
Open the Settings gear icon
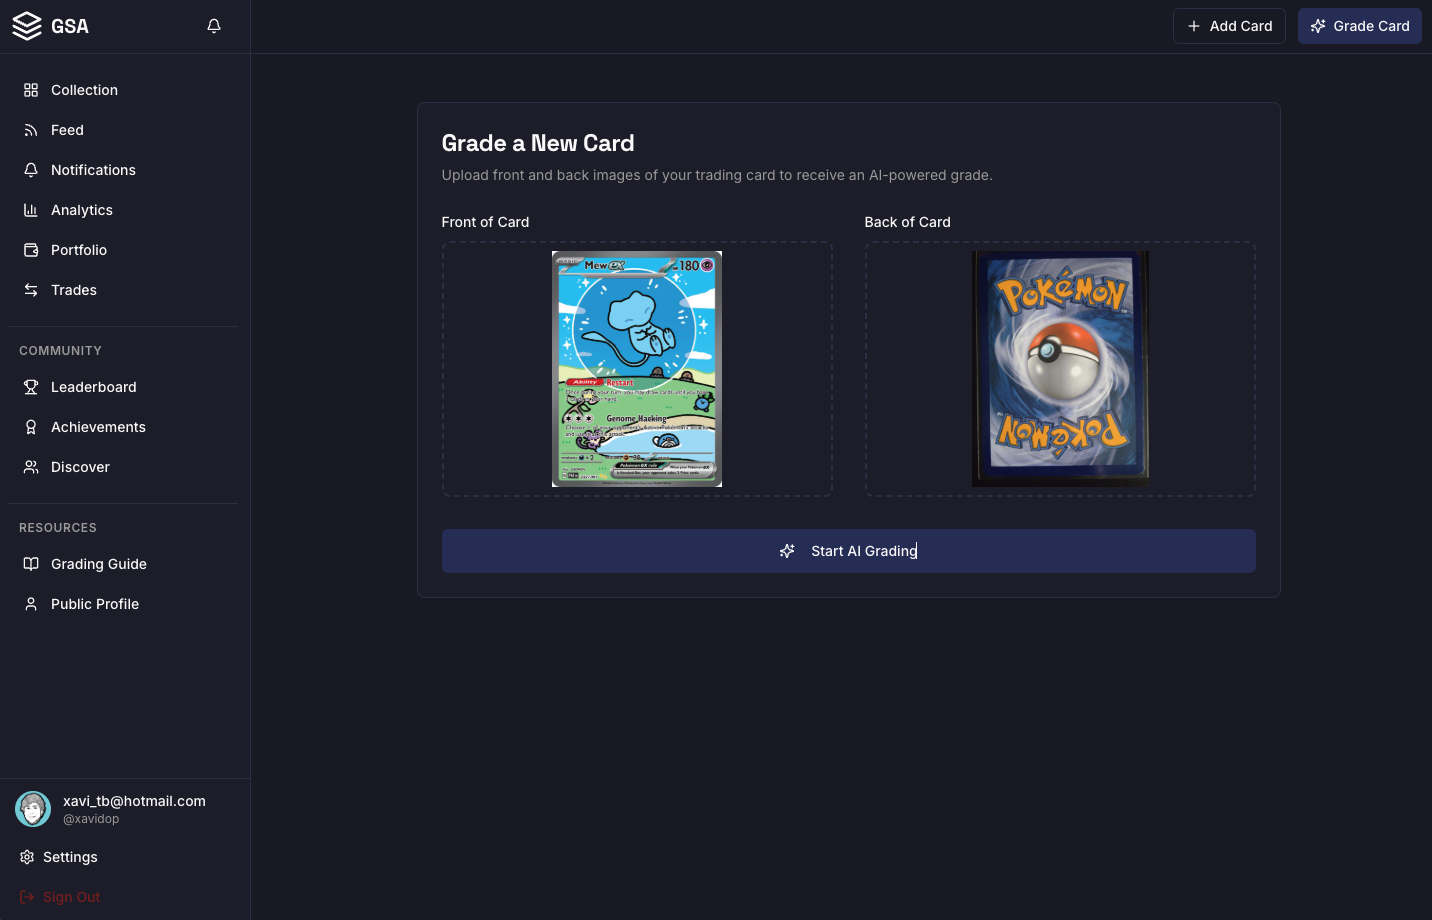point(27,857)
